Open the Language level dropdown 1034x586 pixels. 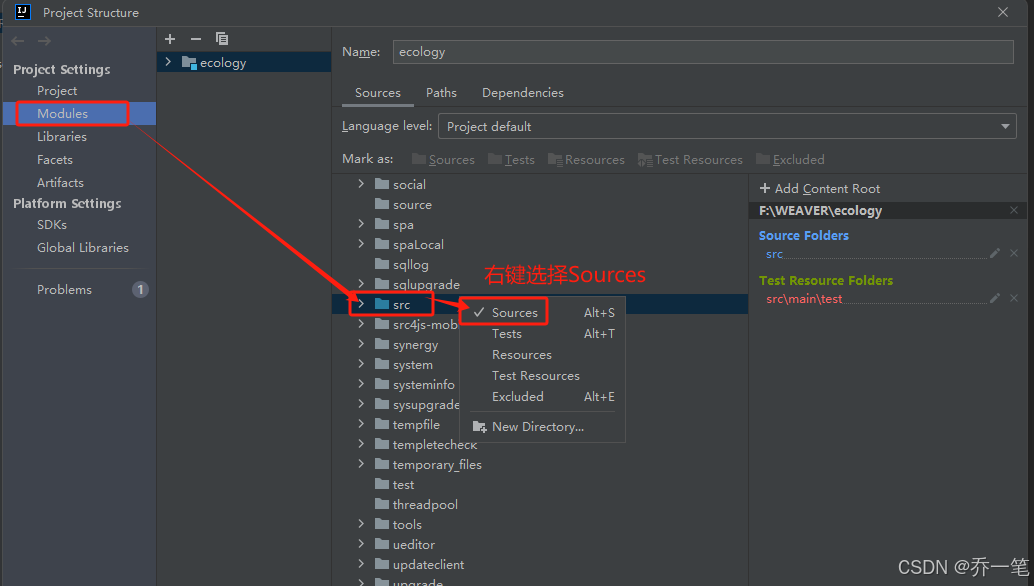(727, 126)
